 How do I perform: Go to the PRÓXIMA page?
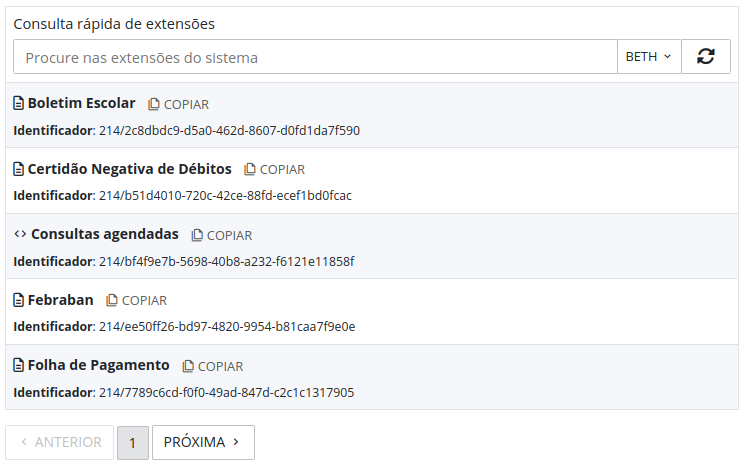click(203, 442)
